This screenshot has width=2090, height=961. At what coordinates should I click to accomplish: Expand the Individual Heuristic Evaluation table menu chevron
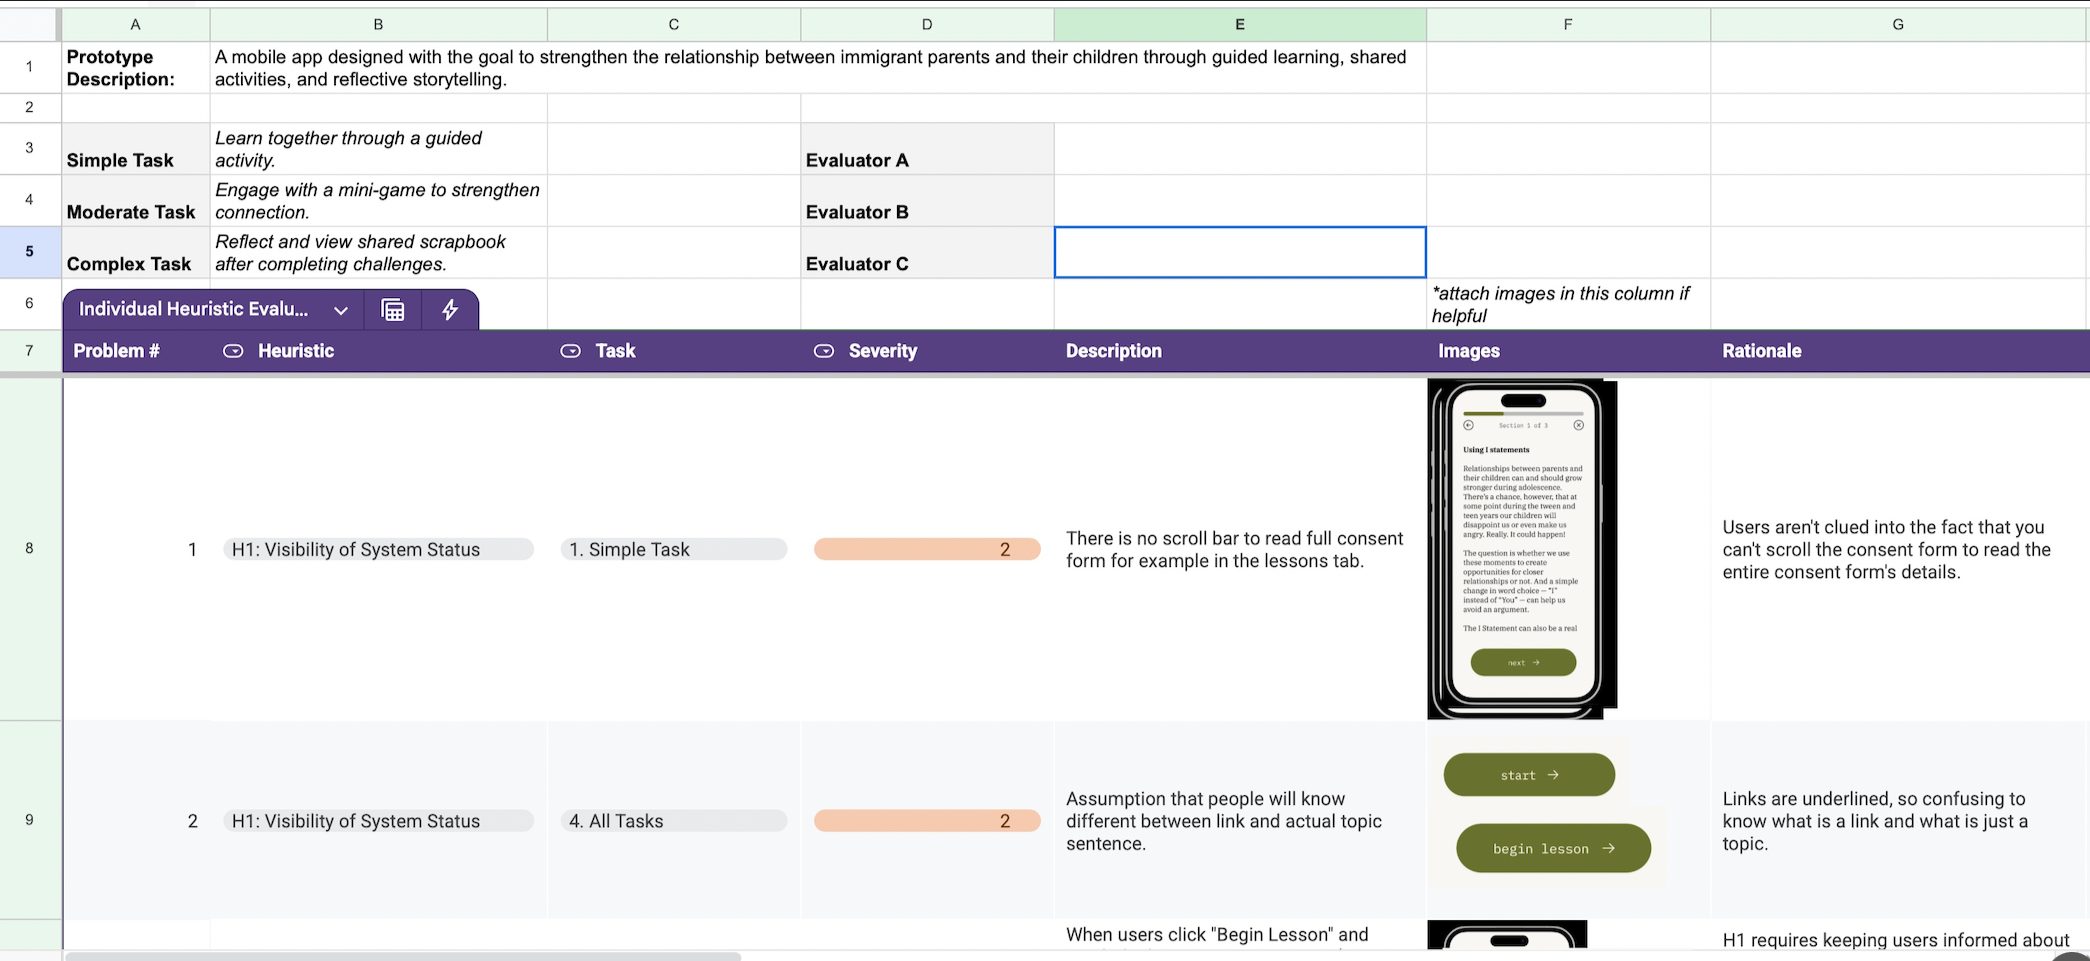(341, 310)
